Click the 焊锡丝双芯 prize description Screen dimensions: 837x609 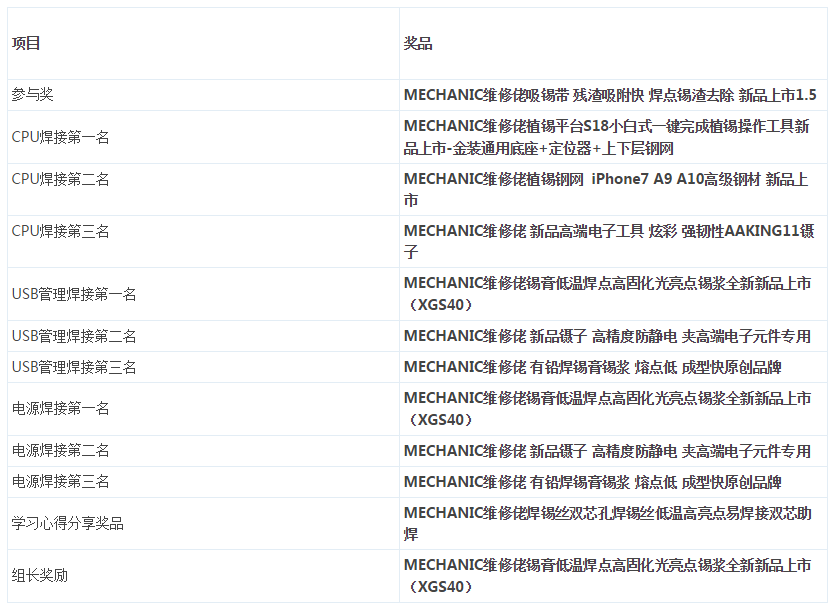tap(608, 524)
